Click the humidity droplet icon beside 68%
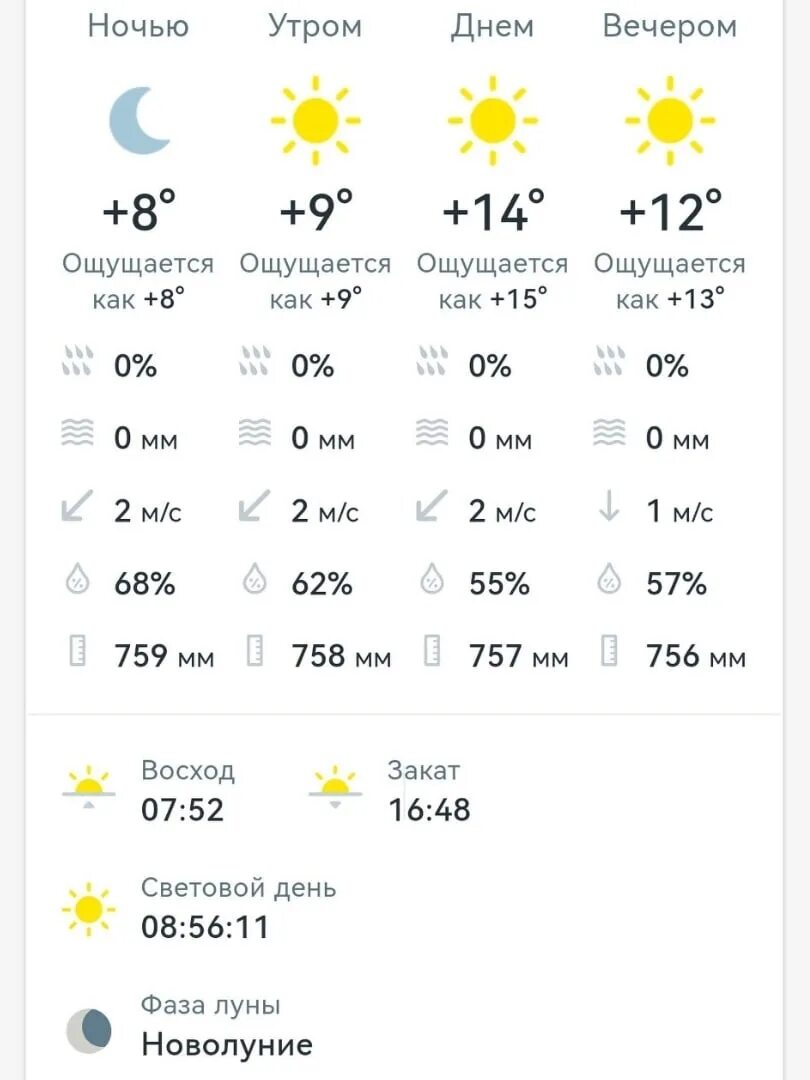 point(77,579)
